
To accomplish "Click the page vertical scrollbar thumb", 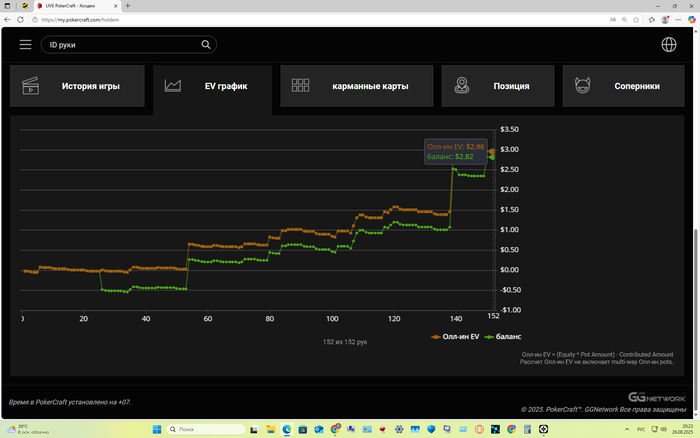I will pos(696,321).
